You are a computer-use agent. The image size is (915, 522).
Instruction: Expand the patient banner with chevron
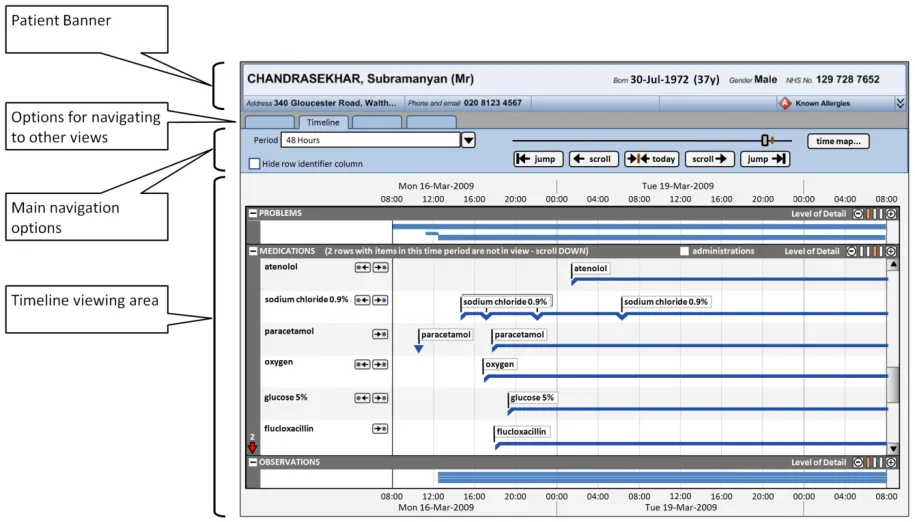coord(899,103)
